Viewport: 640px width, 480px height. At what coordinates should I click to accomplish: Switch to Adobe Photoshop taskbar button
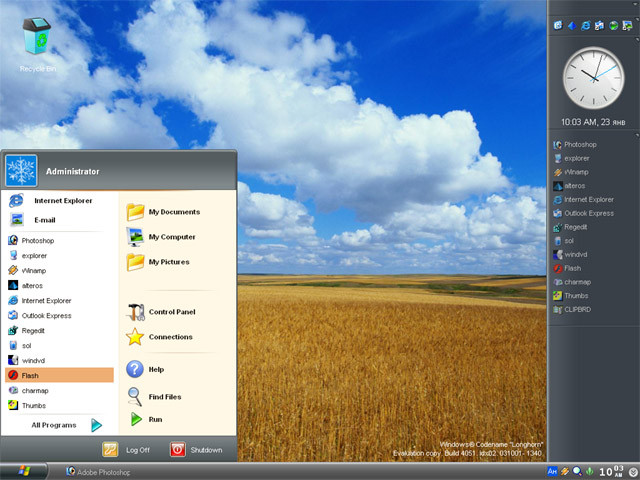coord(98,472)
